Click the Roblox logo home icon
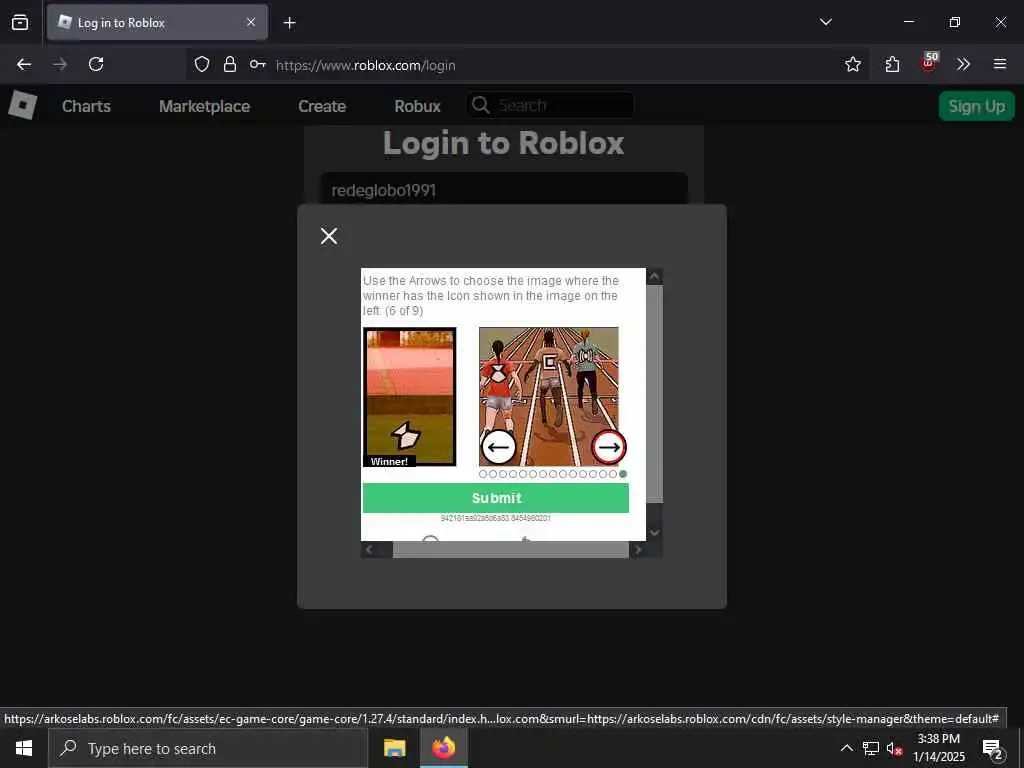 23,105
